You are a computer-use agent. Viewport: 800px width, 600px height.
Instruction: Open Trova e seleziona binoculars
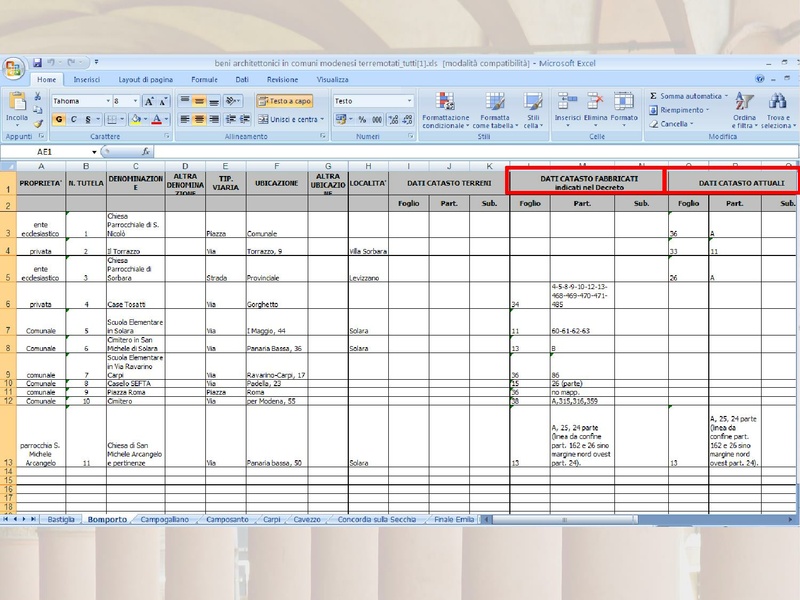(777, 102)
